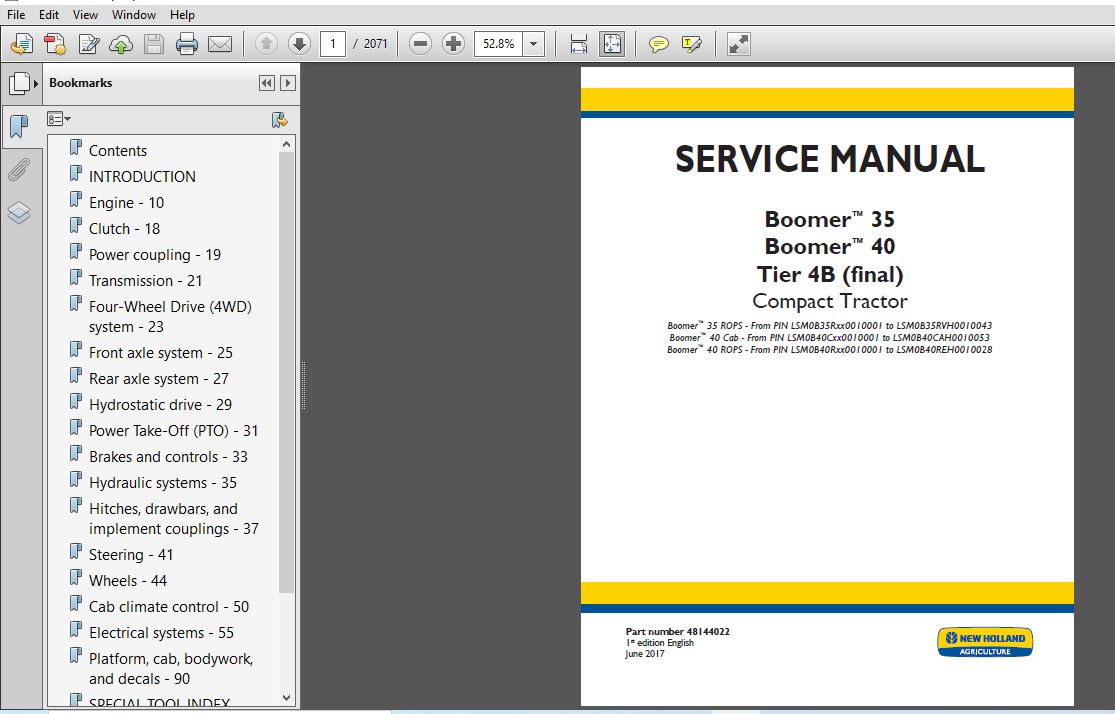
Task: Select Platform, cab, bodywork, and decals - 90
Action: coord(171,668)
